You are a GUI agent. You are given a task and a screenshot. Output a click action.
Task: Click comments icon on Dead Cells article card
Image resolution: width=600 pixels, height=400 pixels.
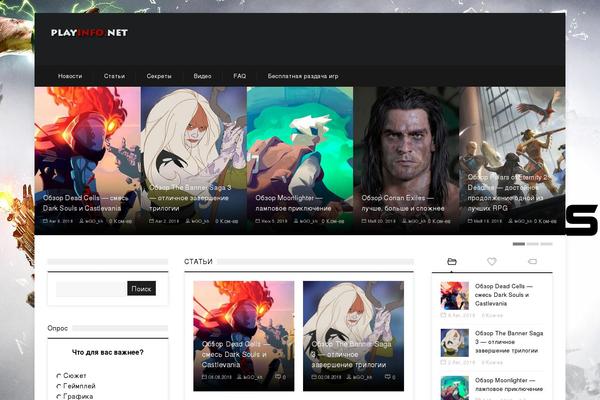pyautogui.click(x=278, y=377)
